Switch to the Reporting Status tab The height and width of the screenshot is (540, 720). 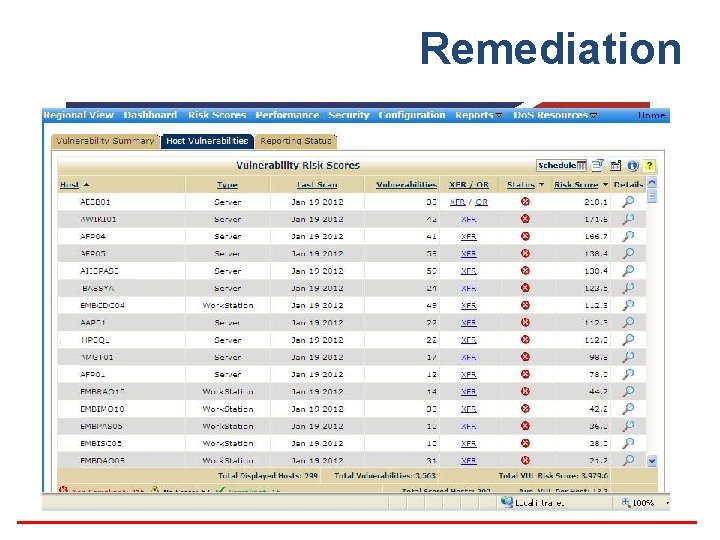point(296,141)
